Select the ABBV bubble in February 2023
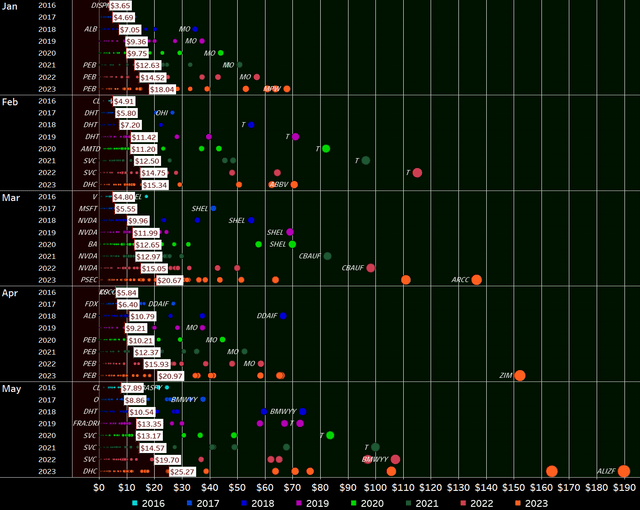The image size is (640, 510). tap(294, 184)
